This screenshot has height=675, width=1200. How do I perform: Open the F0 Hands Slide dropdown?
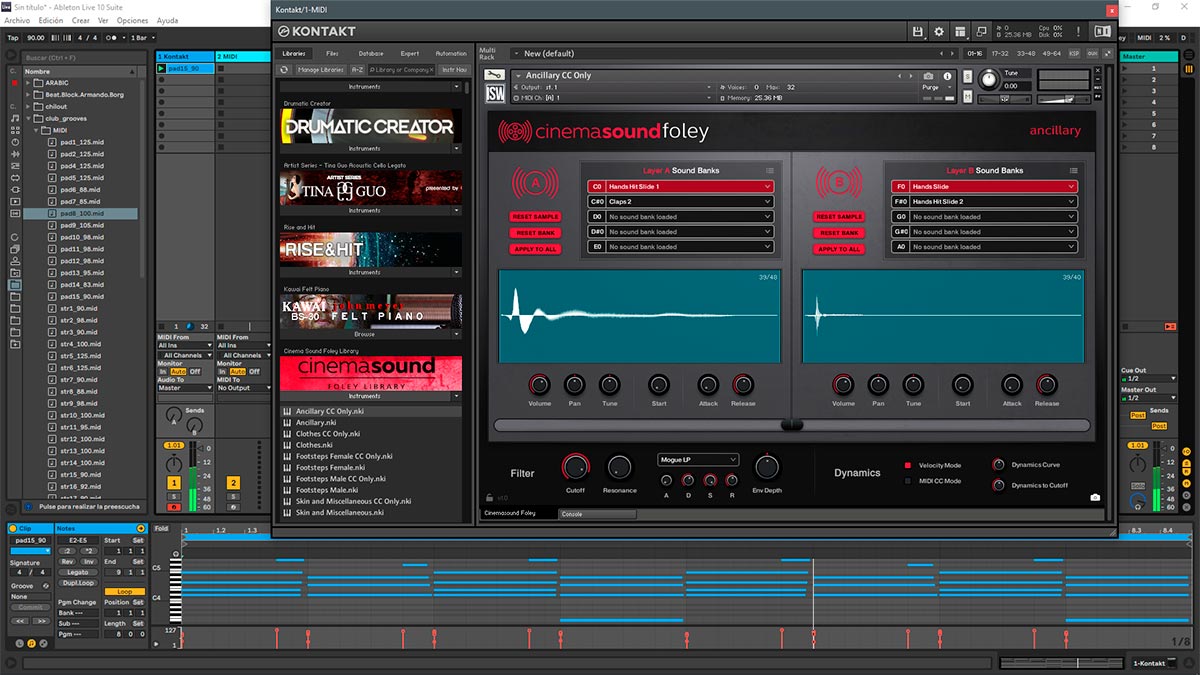(x=984, y=186)
